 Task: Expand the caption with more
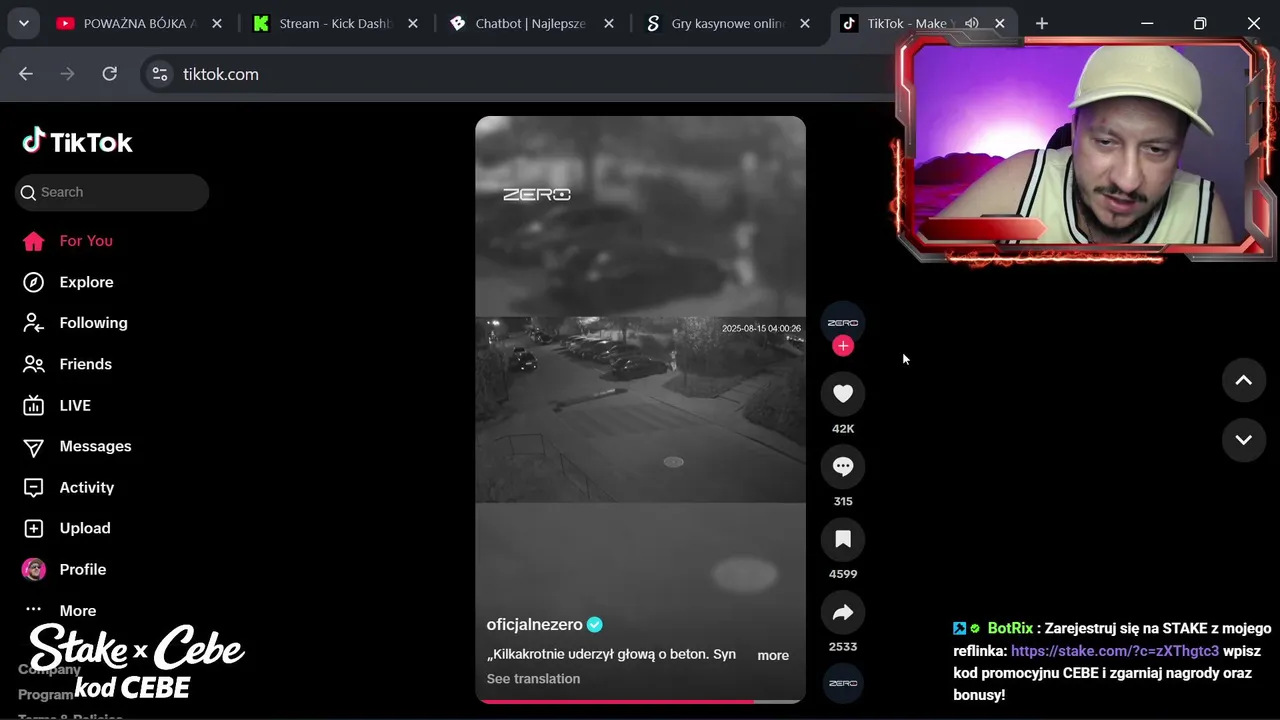[773, 655]
